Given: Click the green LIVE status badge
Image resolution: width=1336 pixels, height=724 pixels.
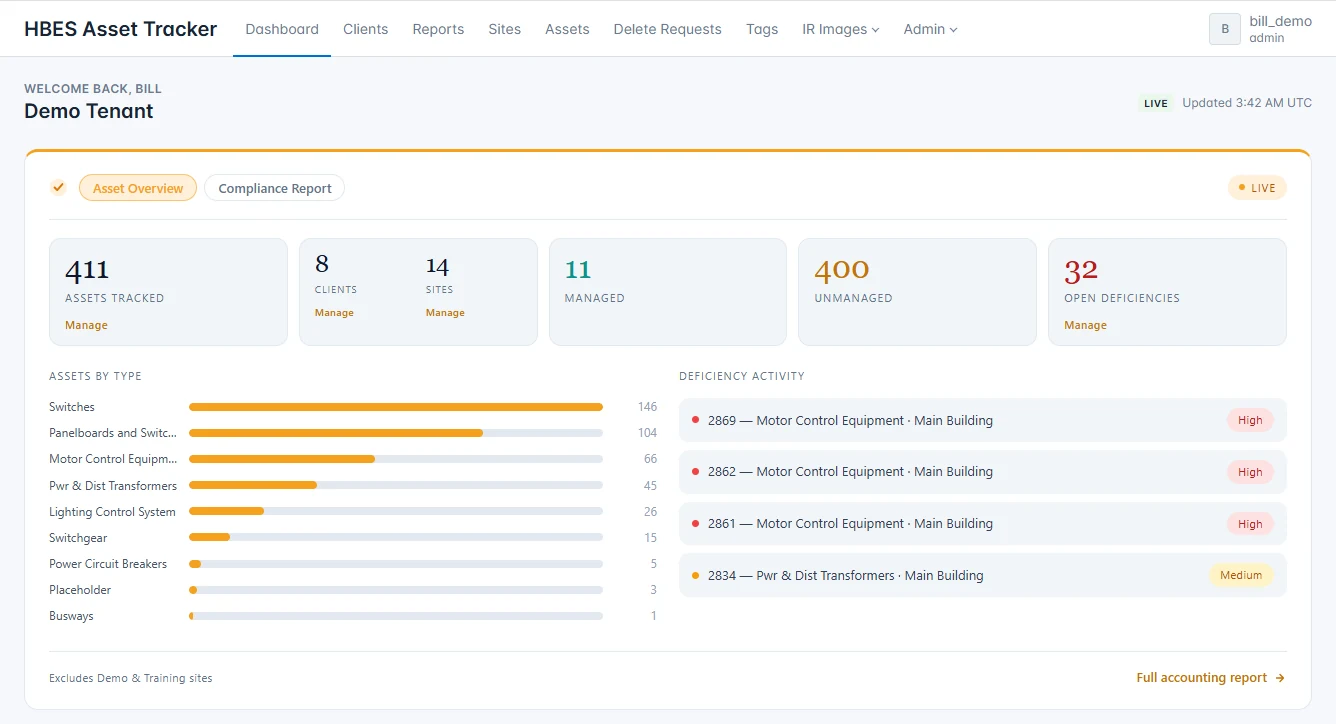Looking at the screenshot, I should (x=1156, y=103).
